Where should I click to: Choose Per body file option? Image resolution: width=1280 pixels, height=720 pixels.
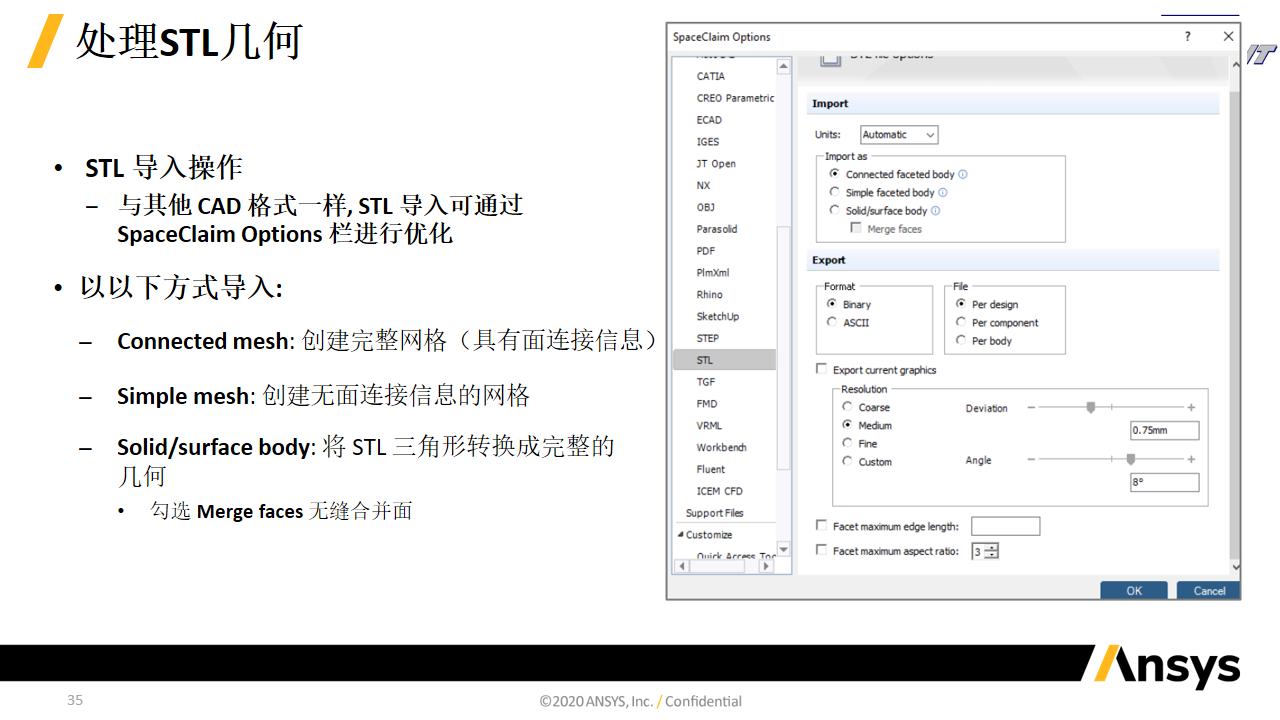(x=961, y=340)
